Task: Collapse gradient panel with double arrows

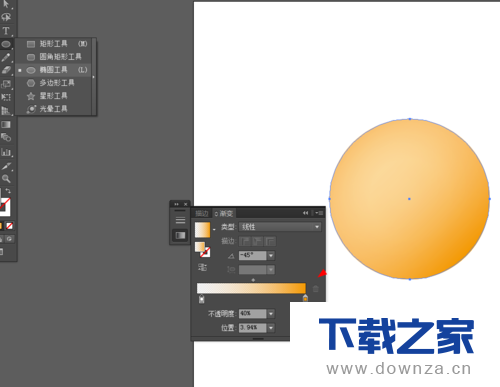Action: [x=305, y=213]
